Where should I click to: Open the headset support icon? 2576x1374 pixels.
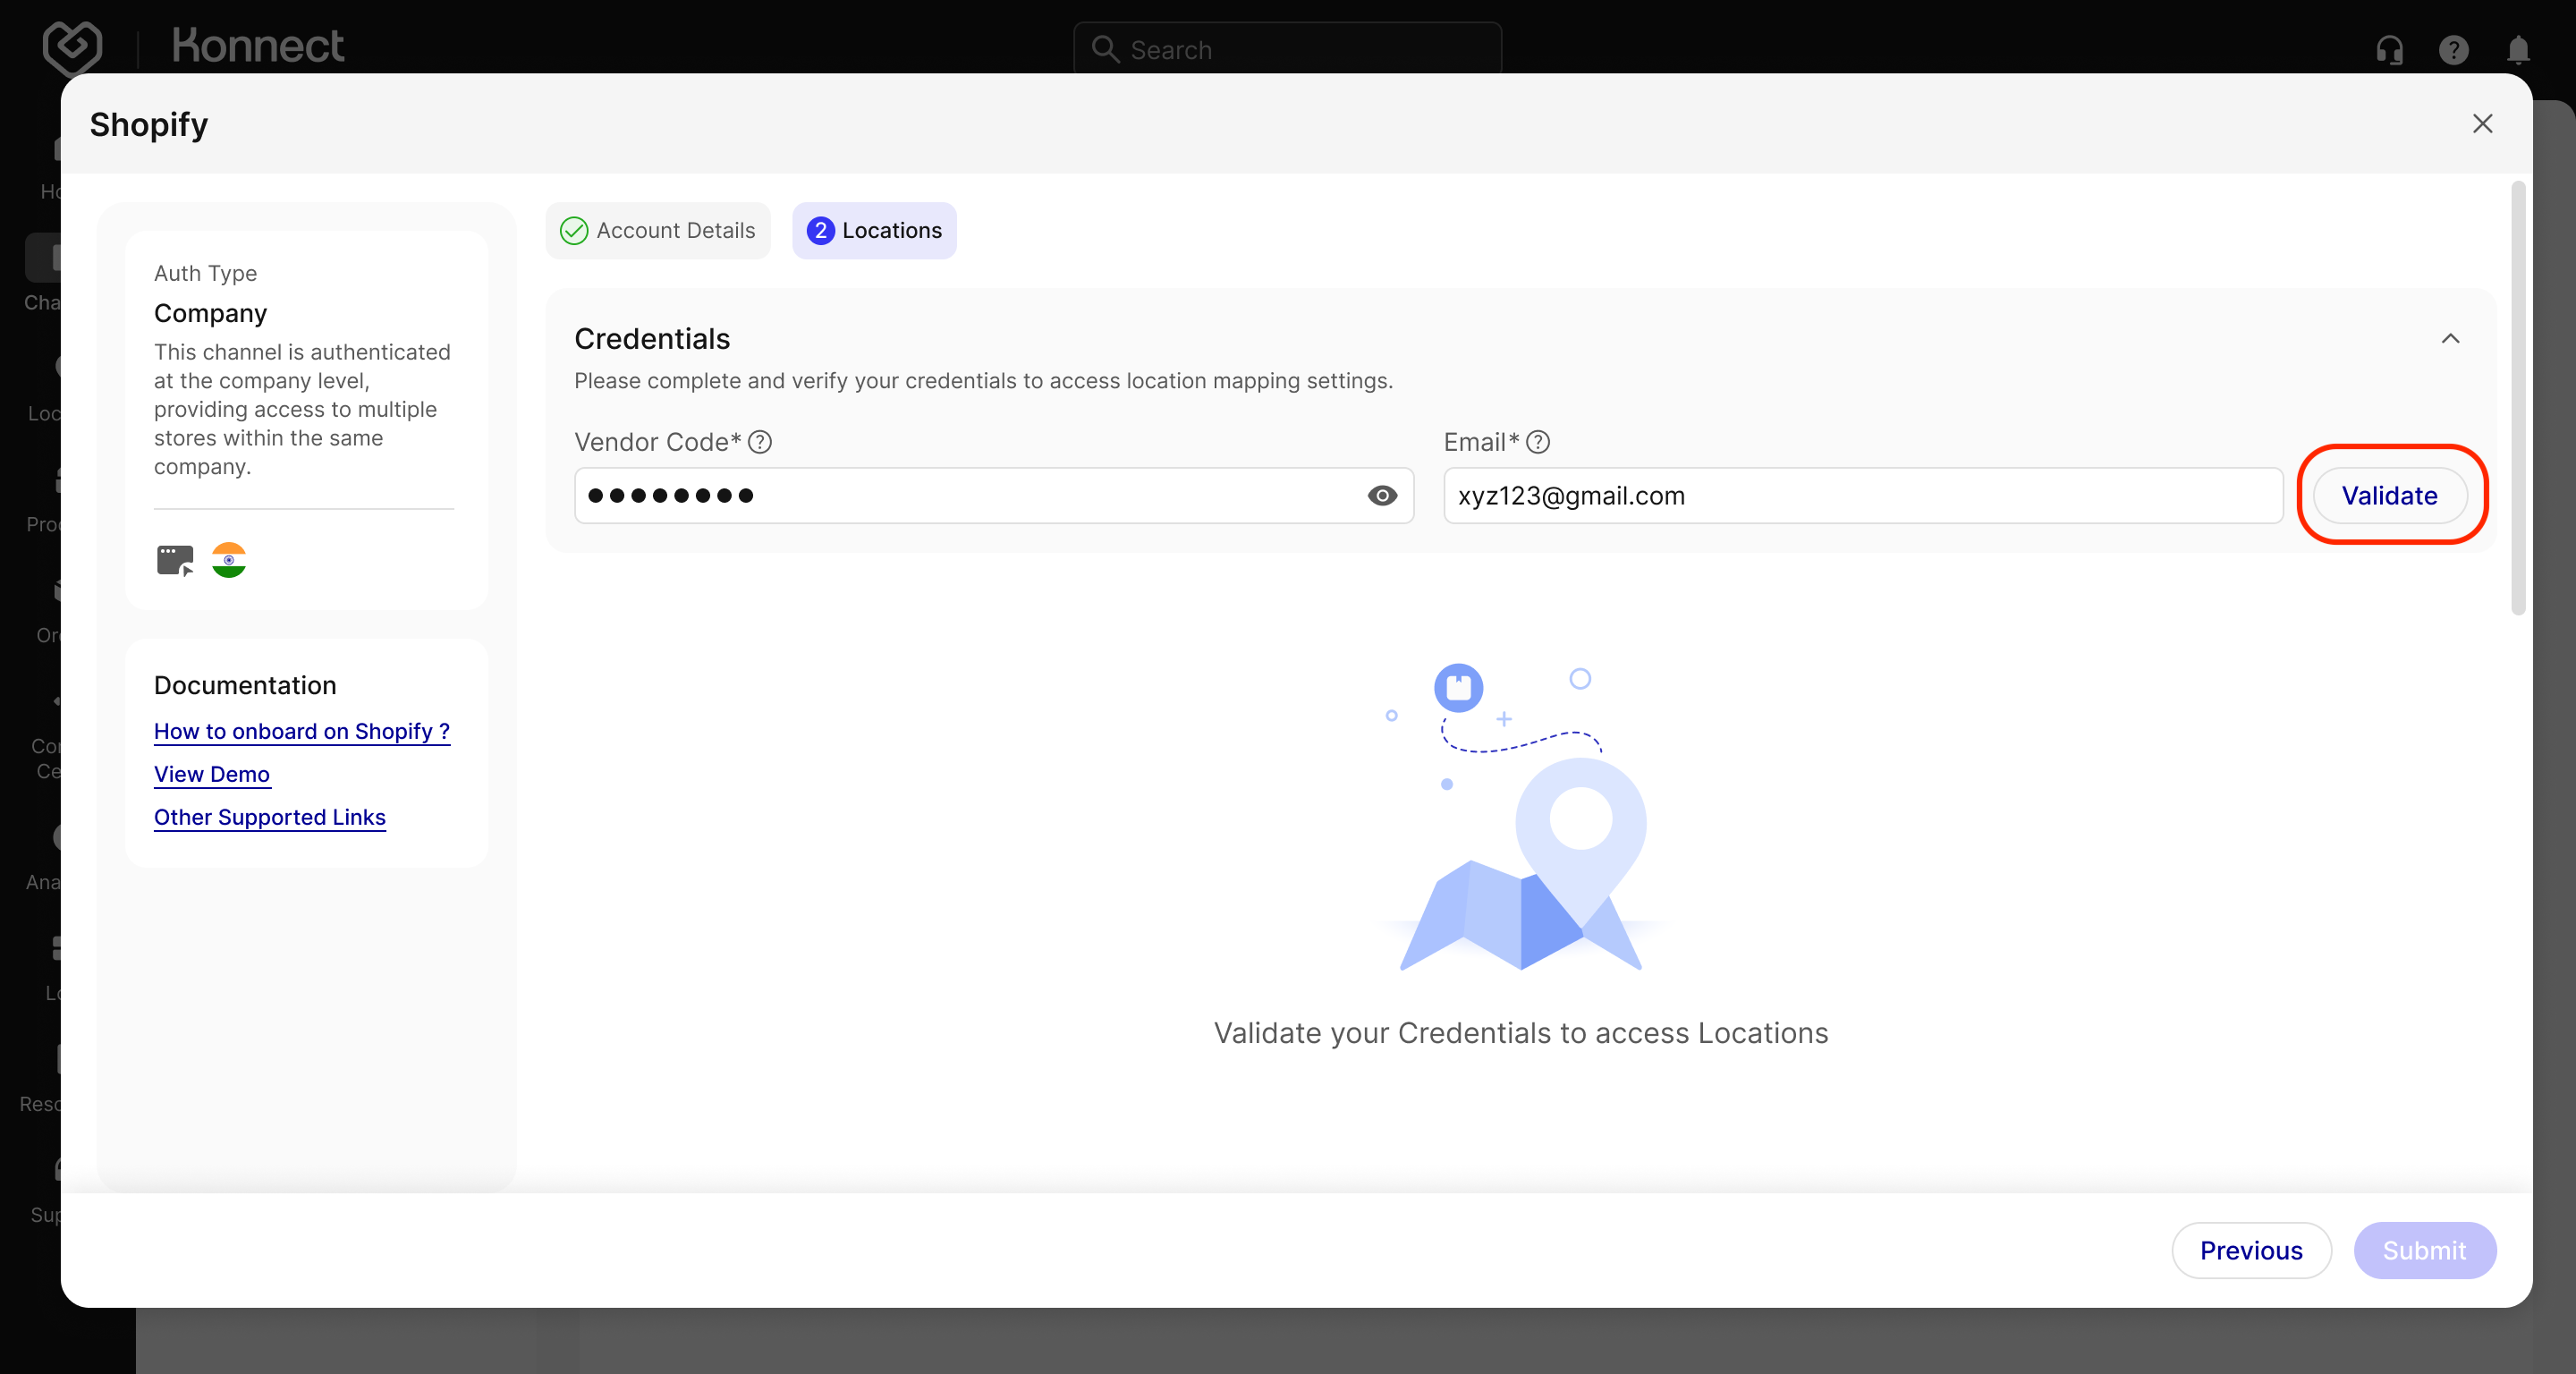[2389, 49]
